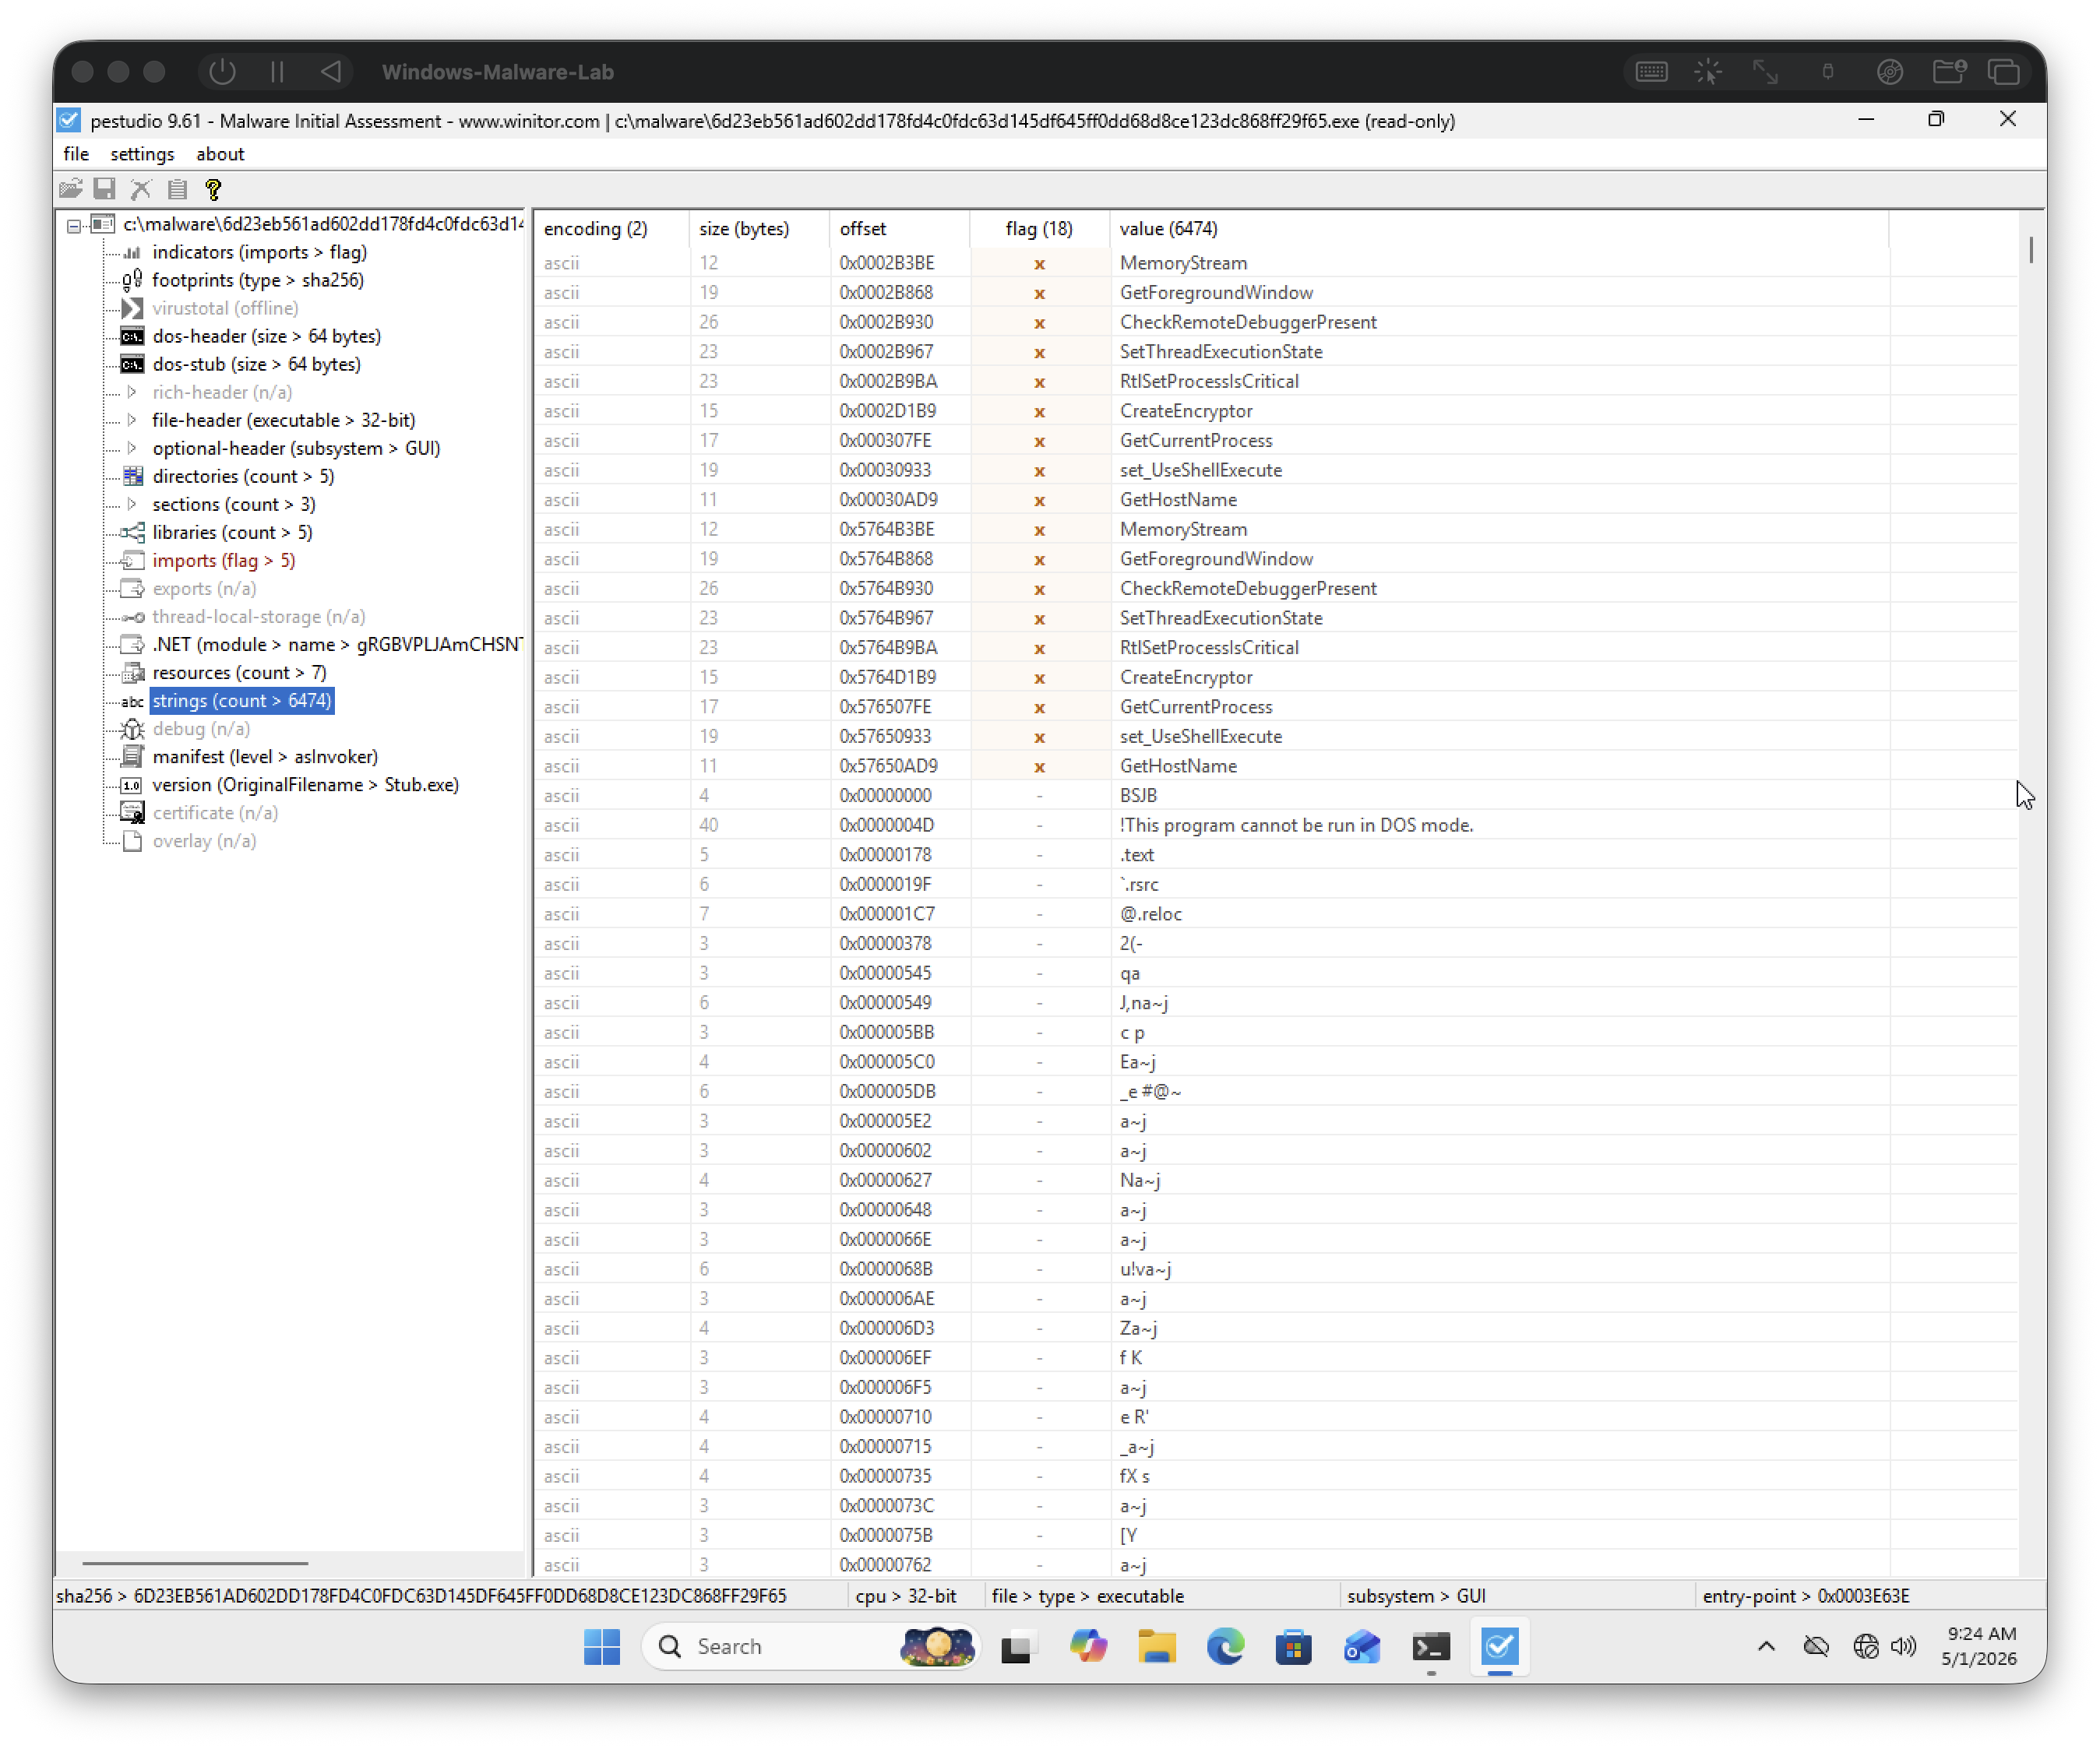Click the network globe tray icon
Screen dimensions: 2100x1749
coord(1865,1646)
